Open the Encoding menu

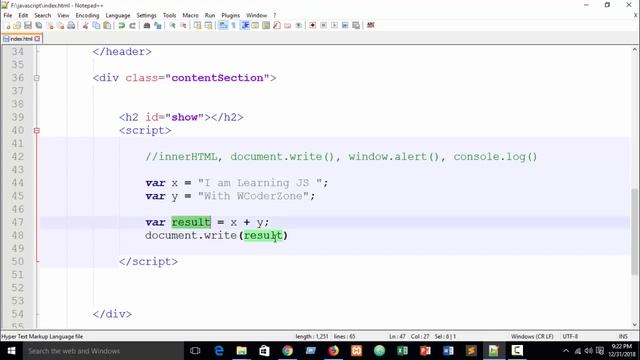(x=87, y=16)
